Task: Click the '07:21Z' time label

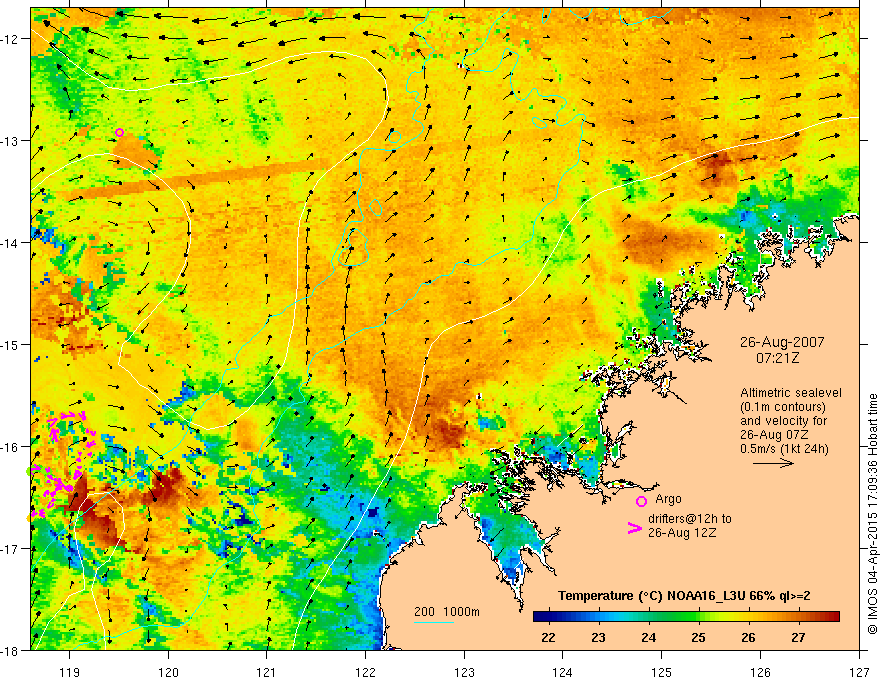Action: point(777,358)
